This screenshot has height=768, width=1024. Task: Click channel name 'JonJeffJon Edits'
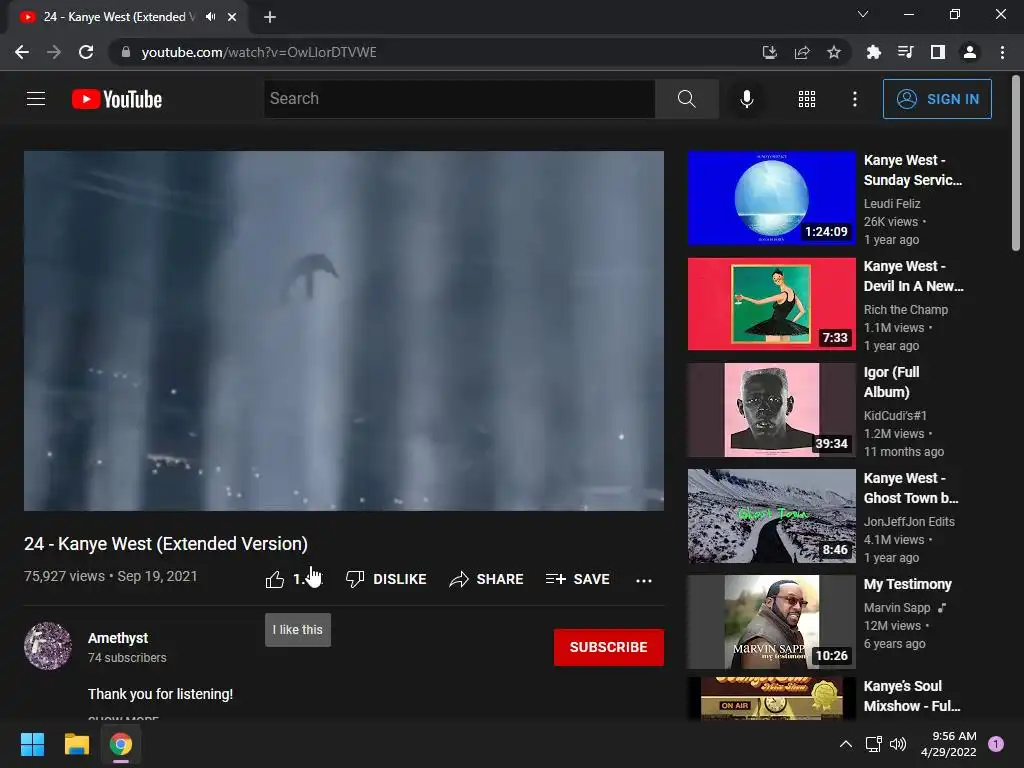tap(909, 521)
